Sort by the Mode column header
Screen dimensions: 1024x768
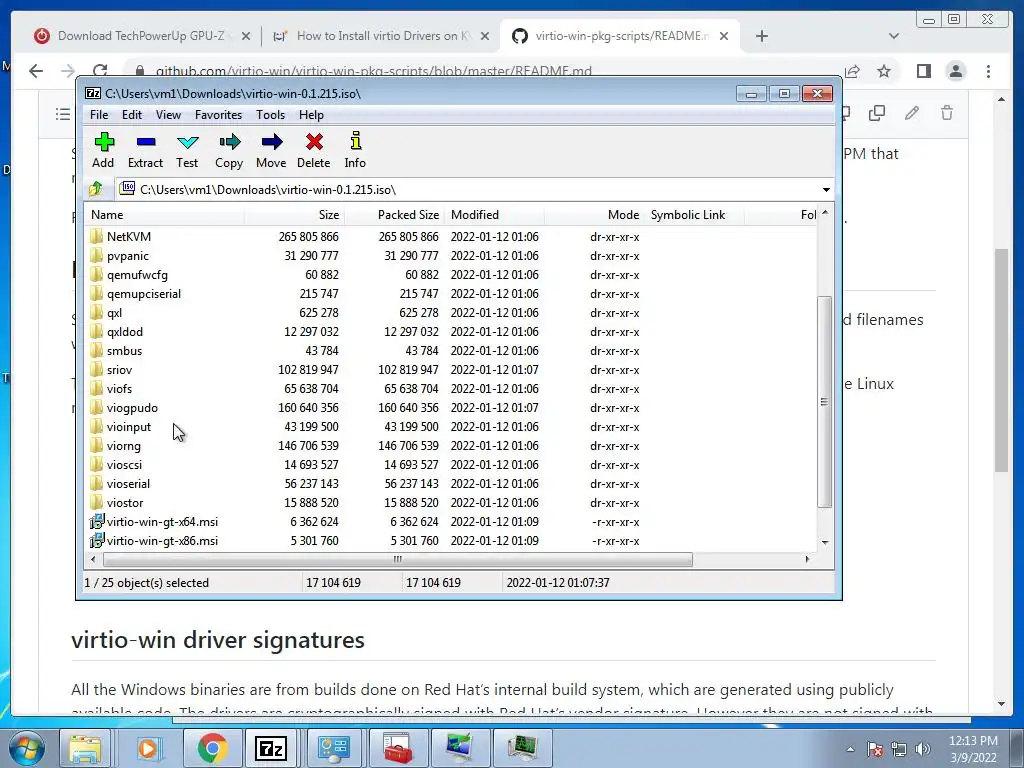click(x=594, y=215)
